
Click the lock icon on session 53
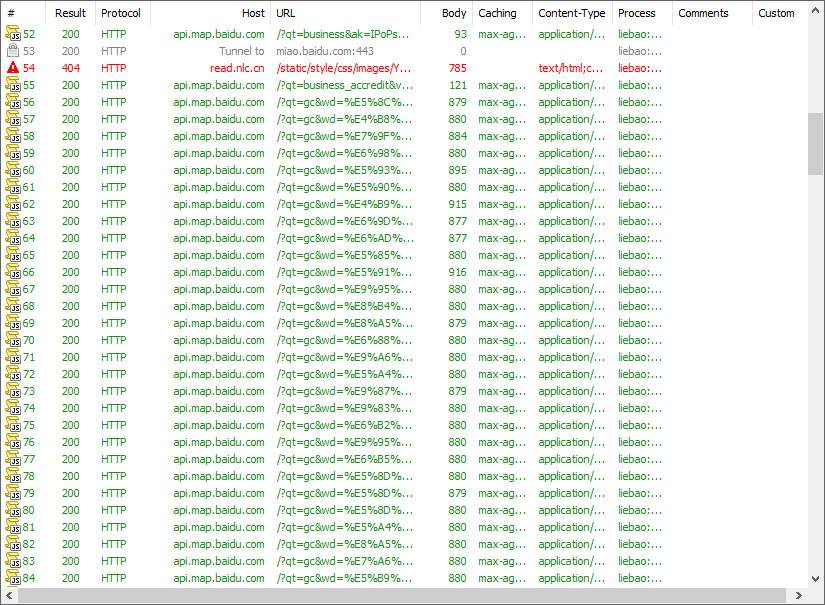pos(13,51)
